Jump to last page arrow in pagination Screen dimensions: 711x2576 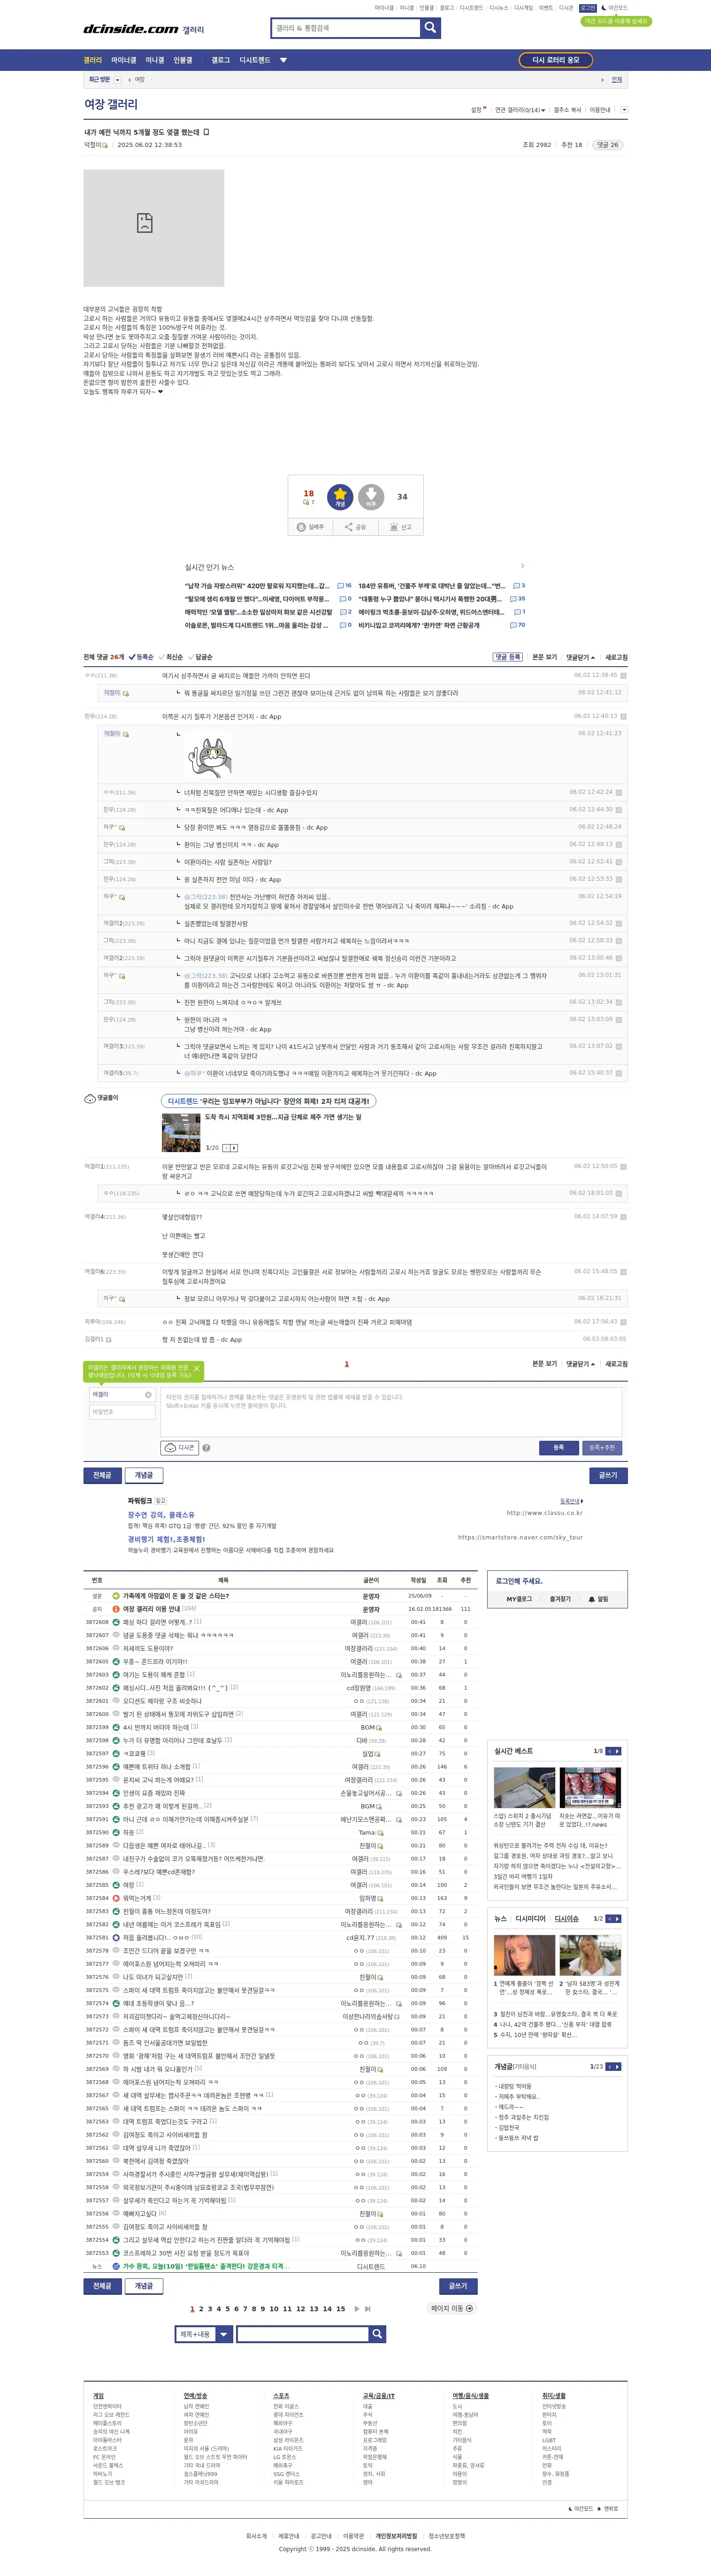[x=368, y=2309]
